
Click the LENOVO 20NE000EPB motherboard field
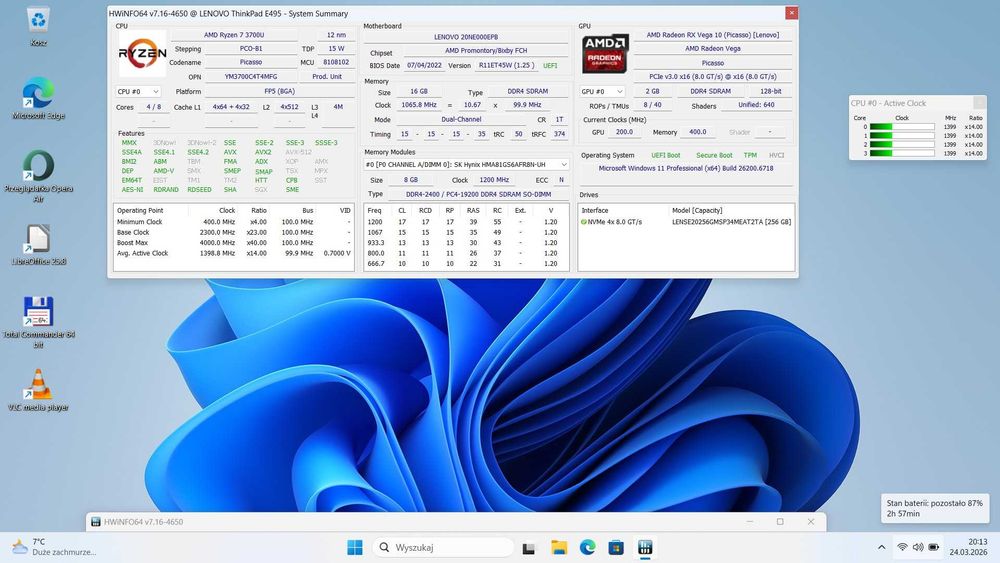click(x=466, y=37)
